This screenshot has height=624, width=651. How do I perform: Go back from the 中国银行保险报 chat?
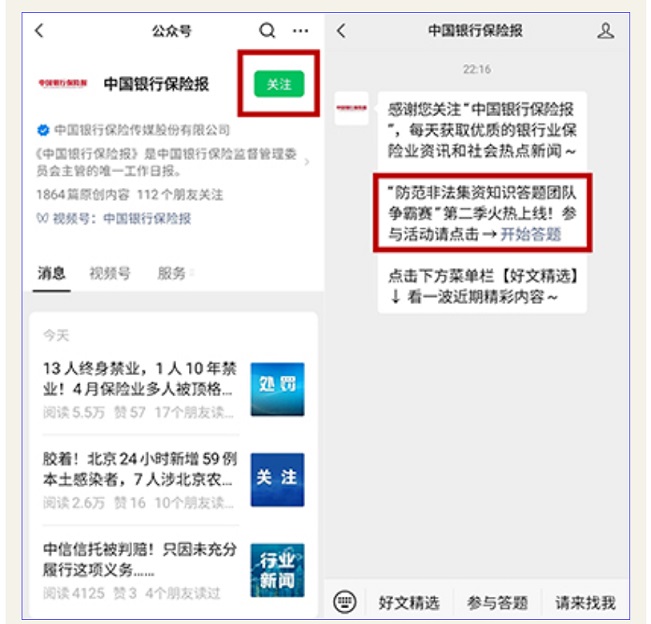point(341,31)
